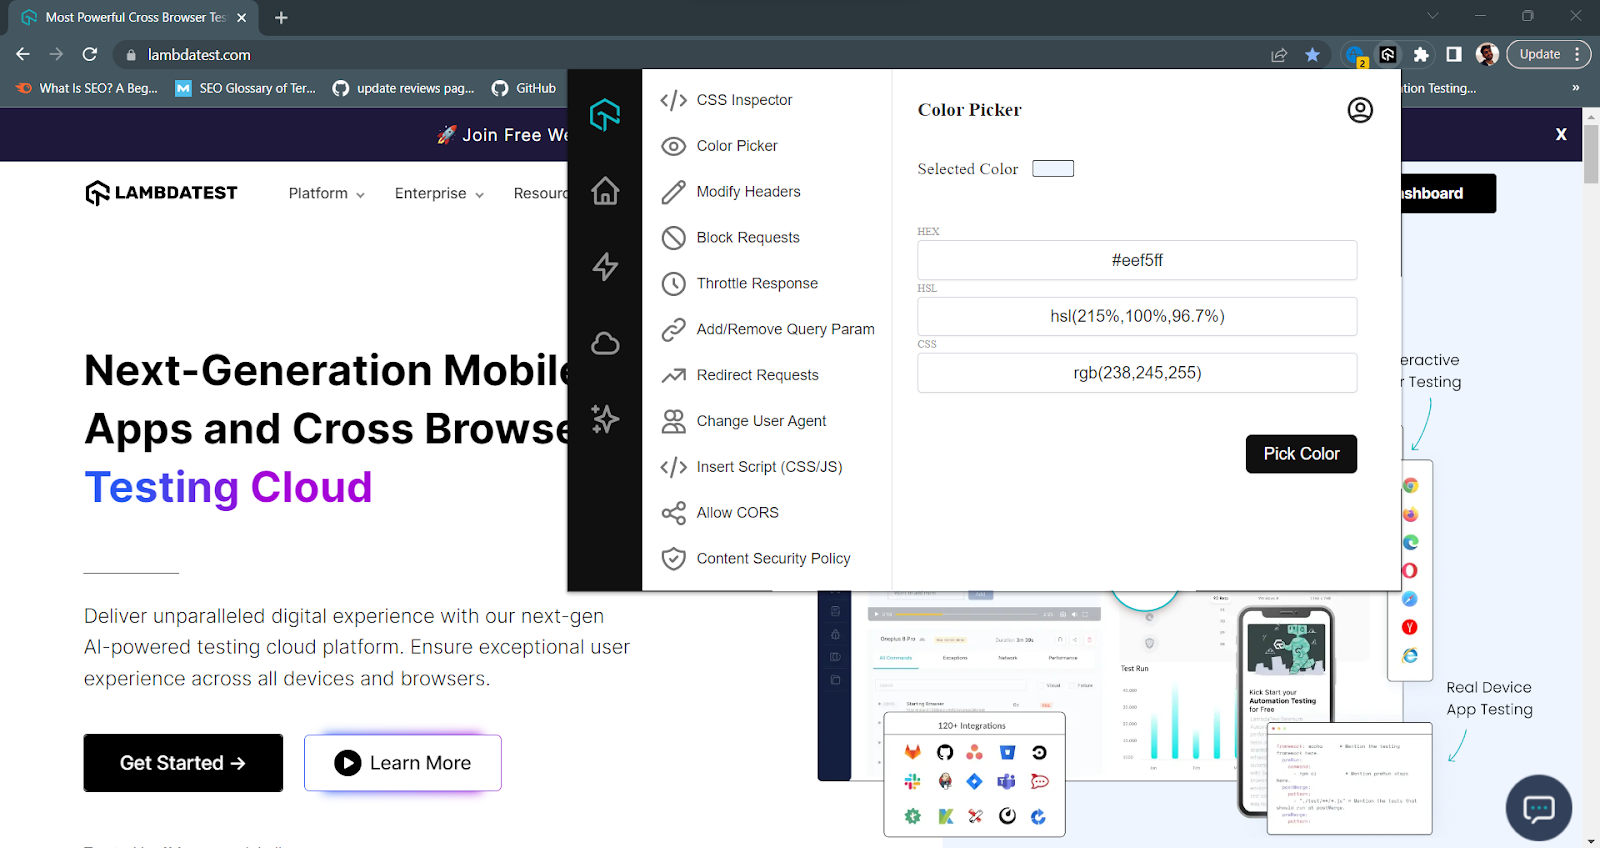Expand the Enterprise navigation dropdown

(439, 193)
